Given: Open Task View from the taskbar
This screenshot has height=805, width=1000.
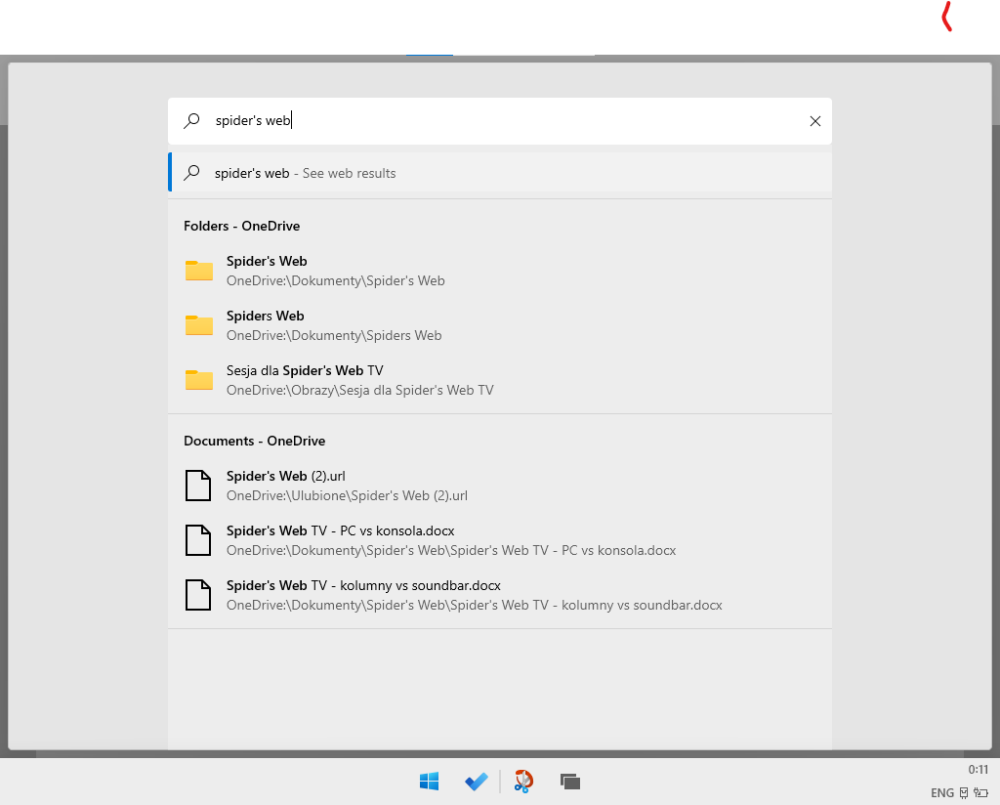Looking at the screenshot, I should coord(570,781).
